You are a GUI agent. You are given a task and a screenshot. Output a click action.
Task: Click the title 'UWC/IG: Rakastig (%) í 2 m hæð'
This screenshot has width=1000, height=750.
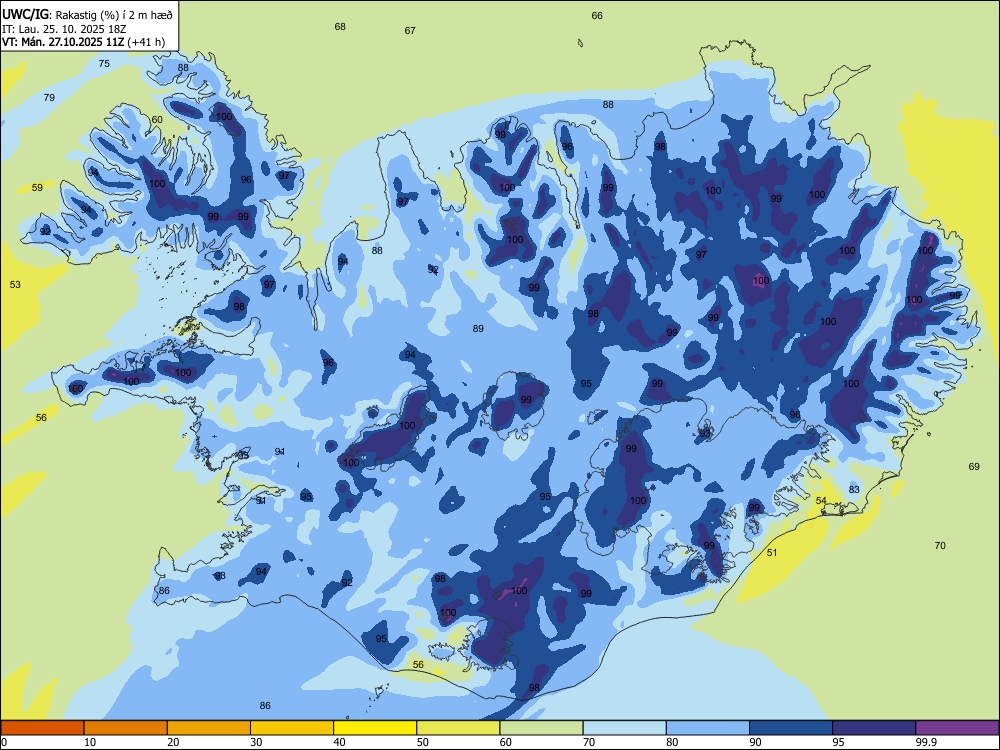click(x=87, y=14)
